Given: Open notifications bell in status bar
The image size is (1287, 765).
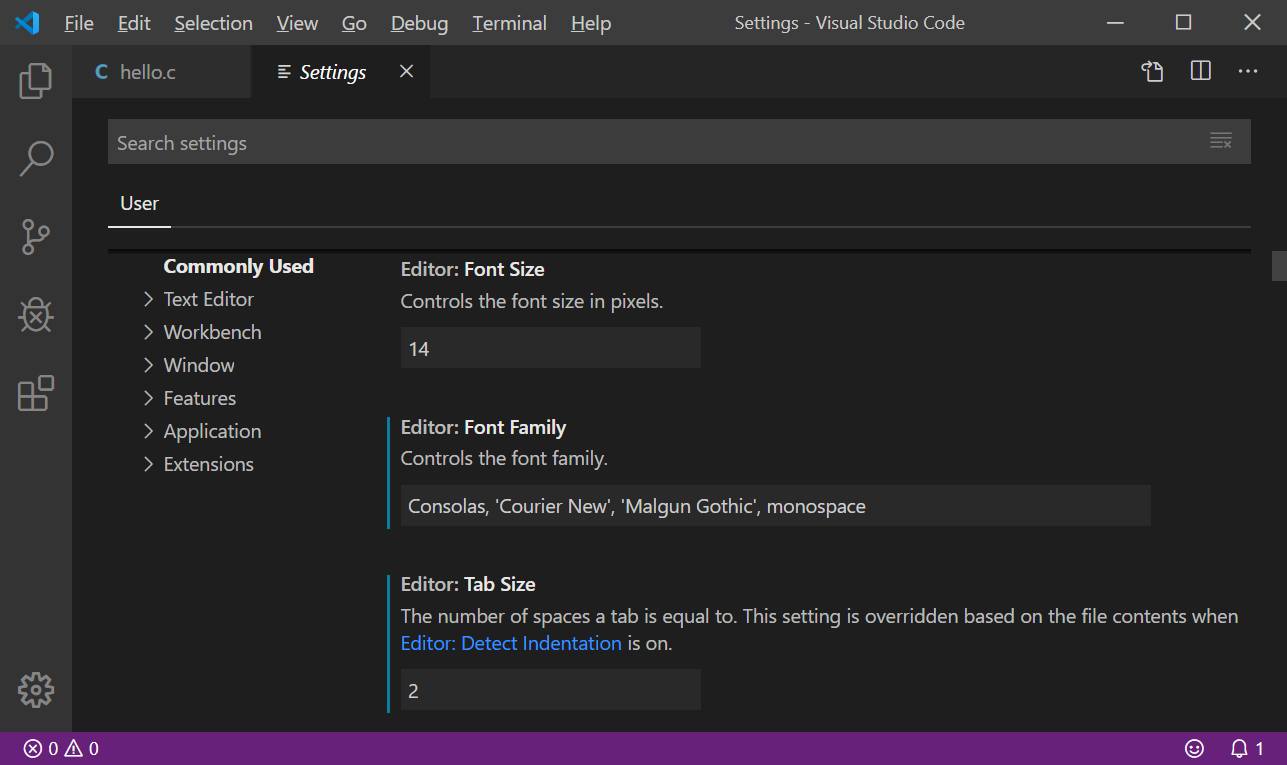Looking at the screenshot, I should tap(1246, 748).
